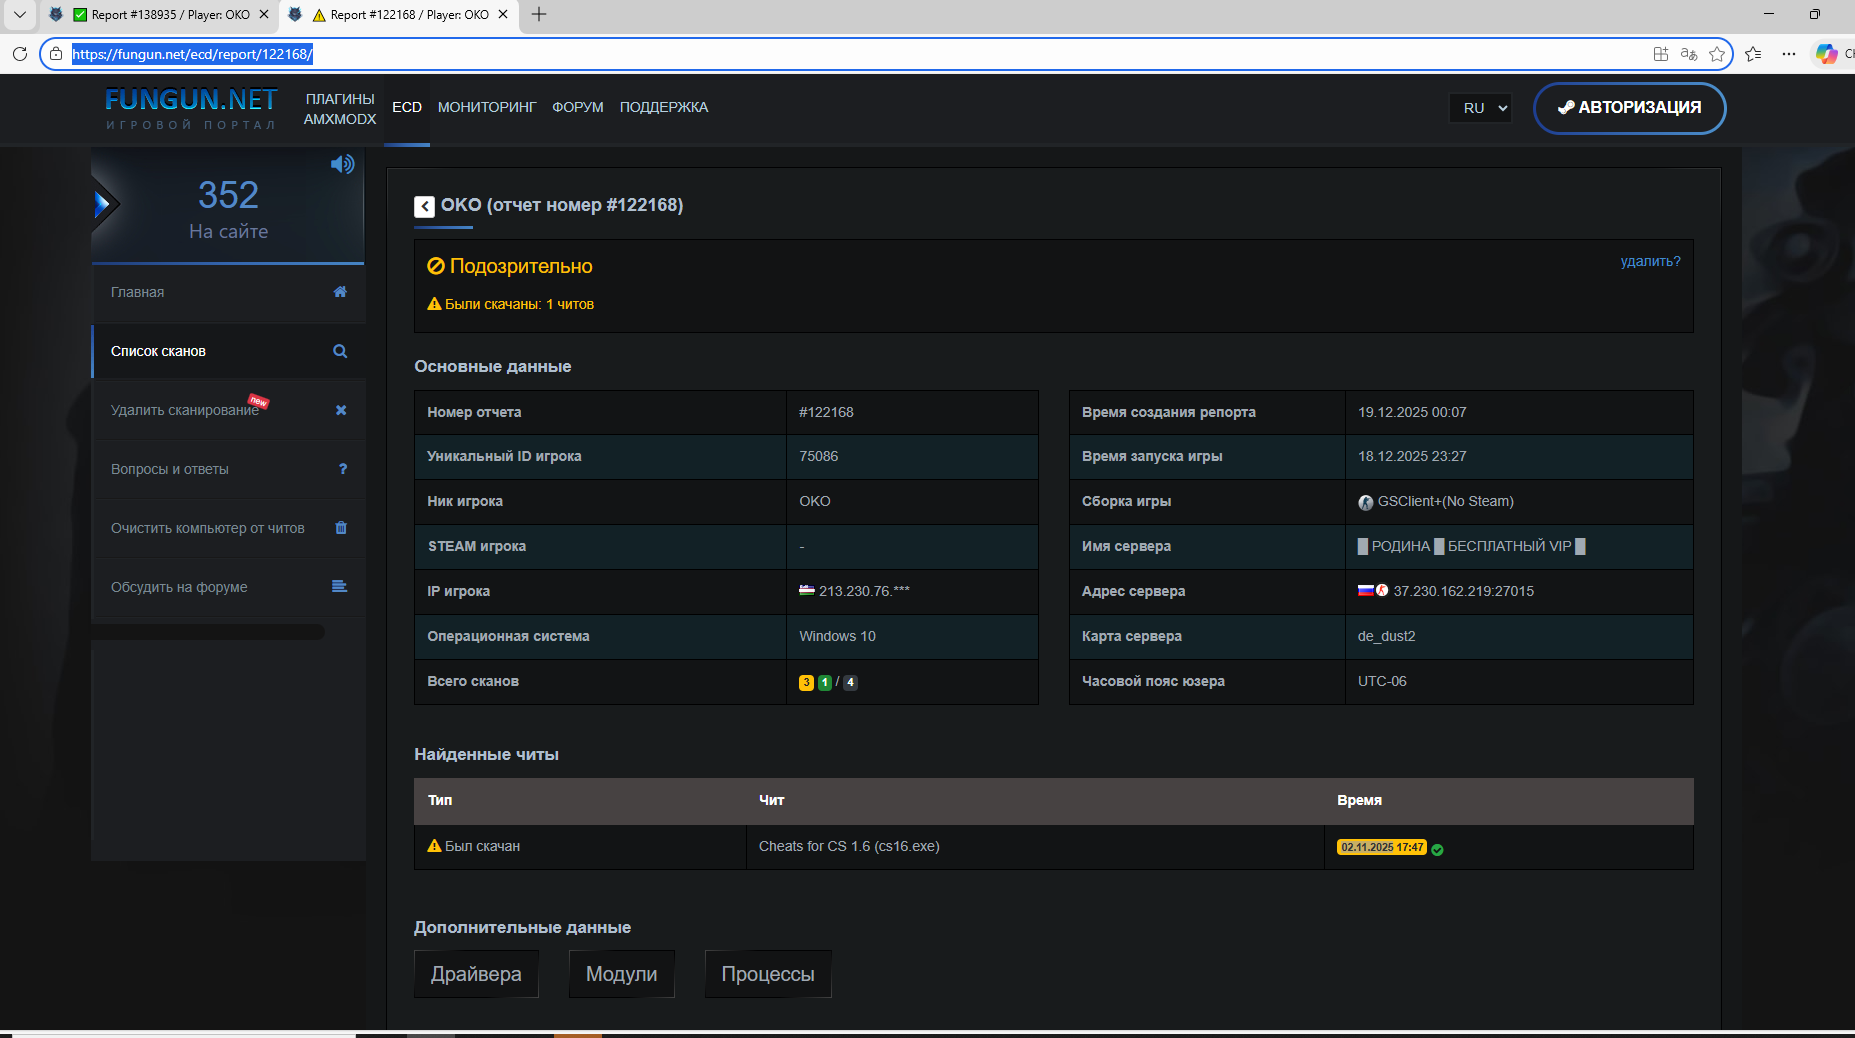Click the АВТОРИЗАЦИЯ button
Viewport: 1855px width, 1038px height.
pyautogui.click(x=1629, y=108)
